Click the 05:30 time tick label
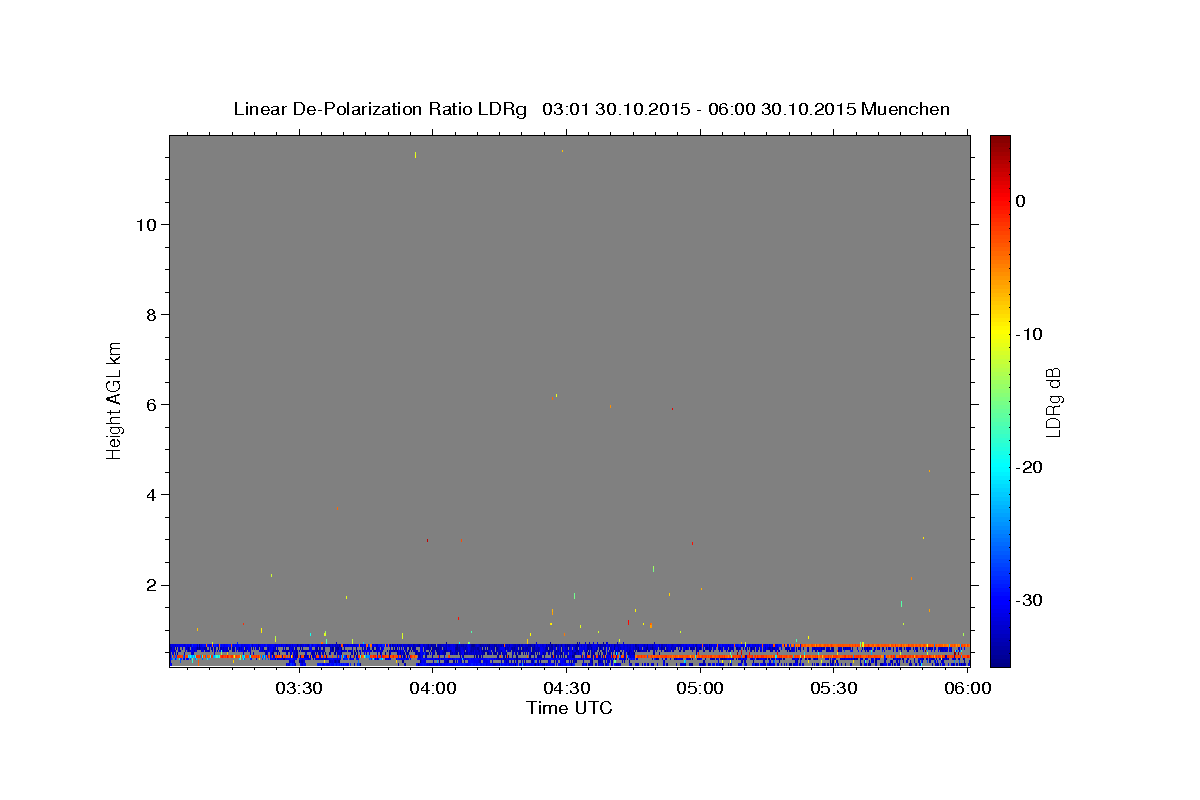 [834, 688]
